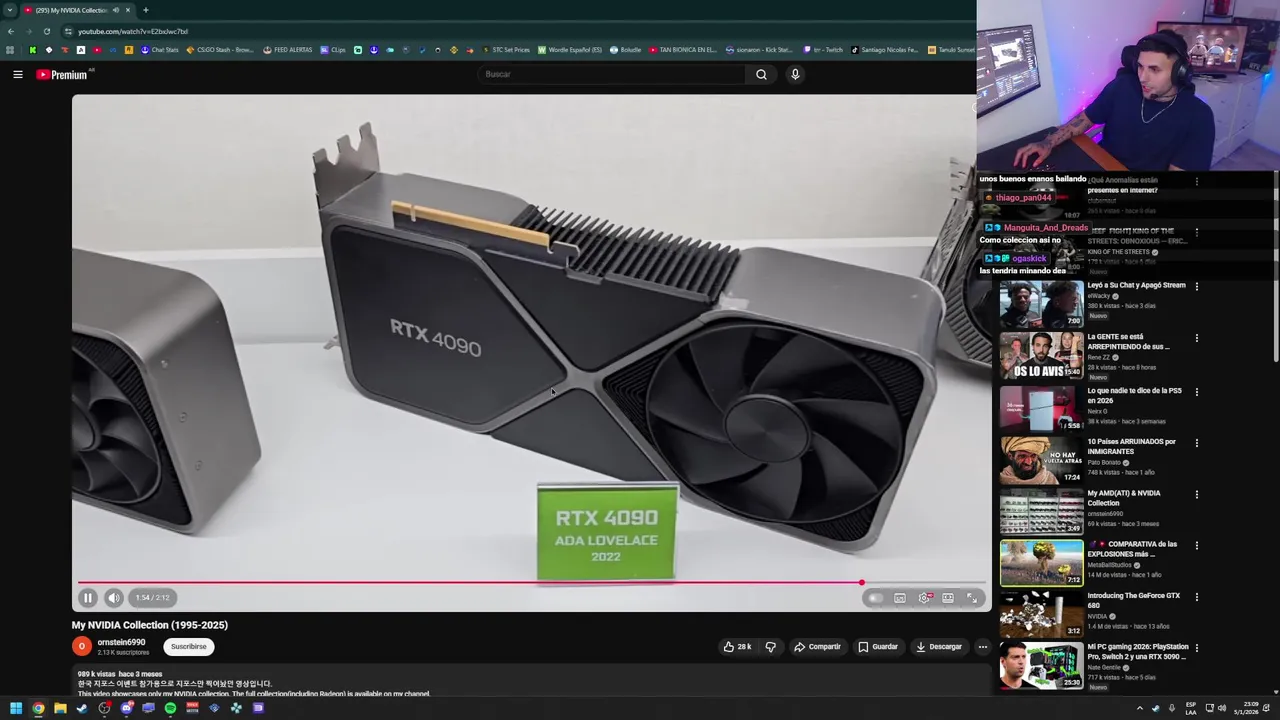Image resolution: width=1280 pixels, height=720 pixels.
Task: Open Steam from the taskbar
Action: click(x=82, y=708)
